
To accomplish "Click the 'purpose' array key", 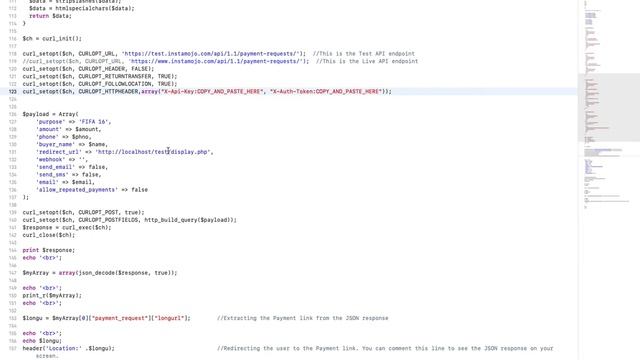I will click(51, 122).
